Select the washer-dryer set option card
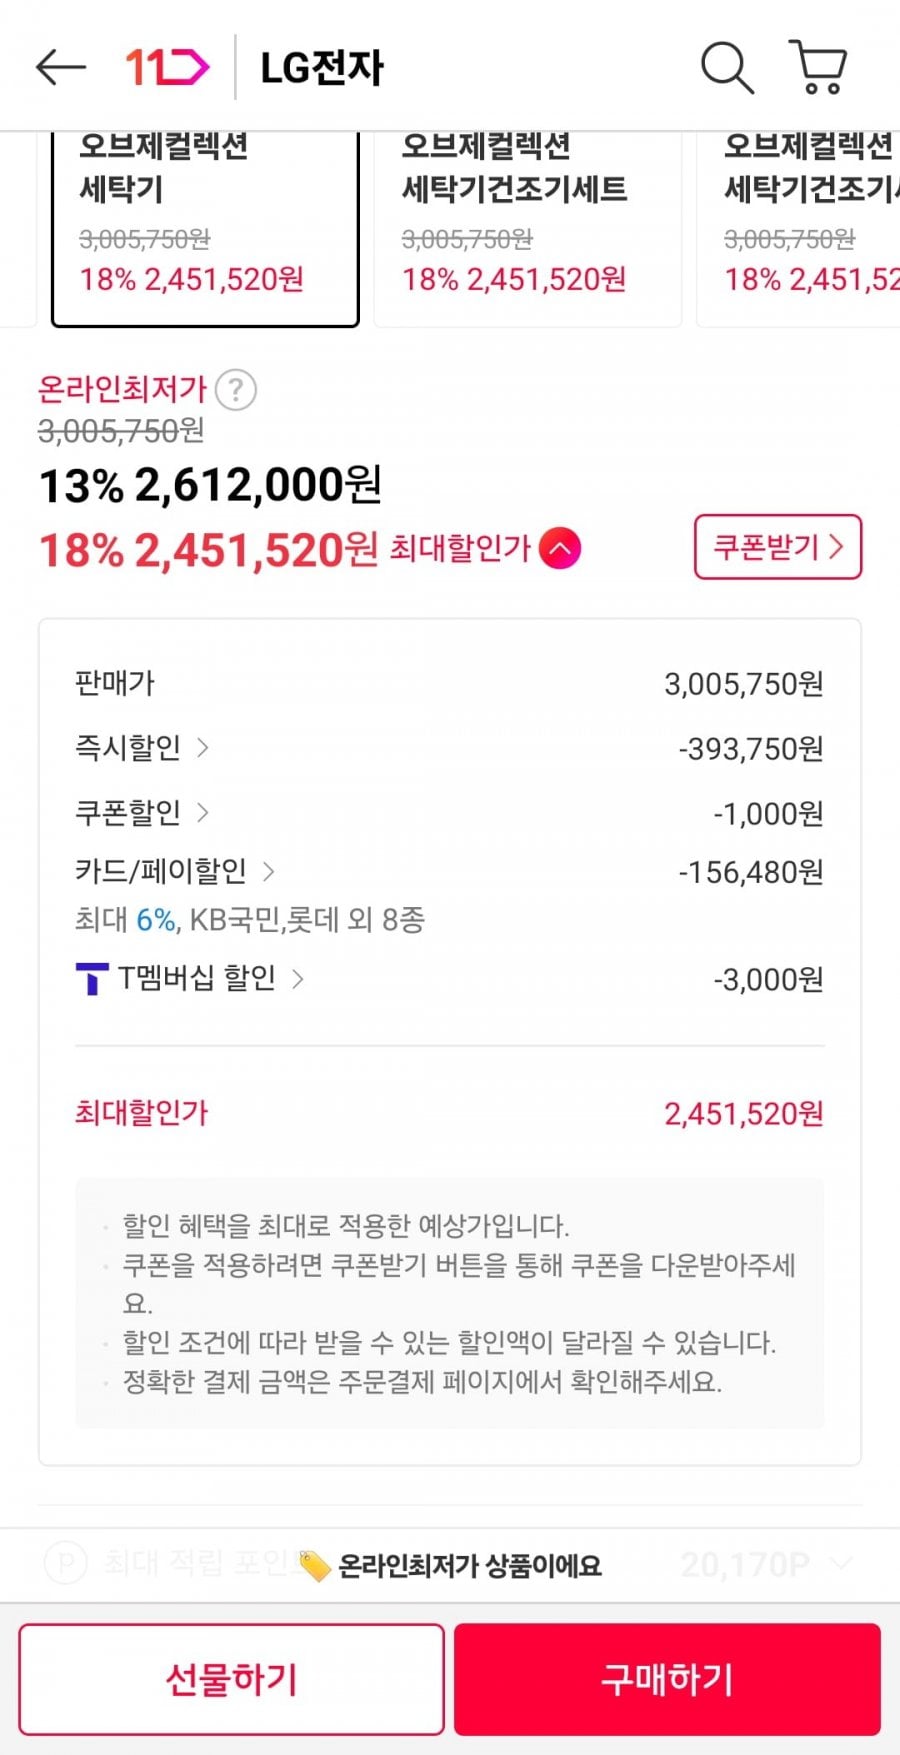This screenshot has width=900, height=1755. click(x=527, y=230)
